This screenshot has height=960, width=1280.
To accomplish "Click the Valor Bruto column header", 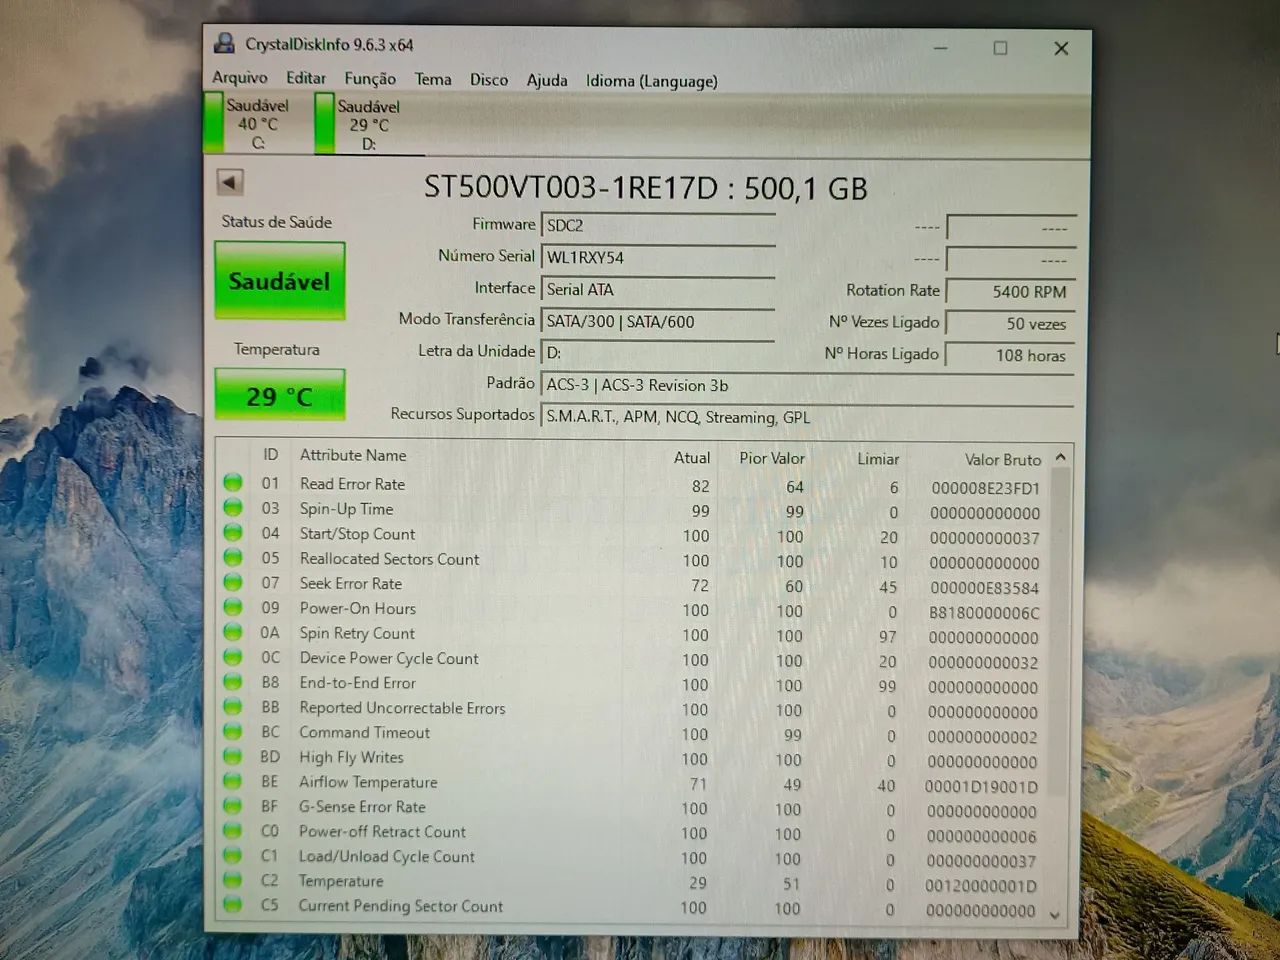I will pyautogui.click(x=1003, y=460).
